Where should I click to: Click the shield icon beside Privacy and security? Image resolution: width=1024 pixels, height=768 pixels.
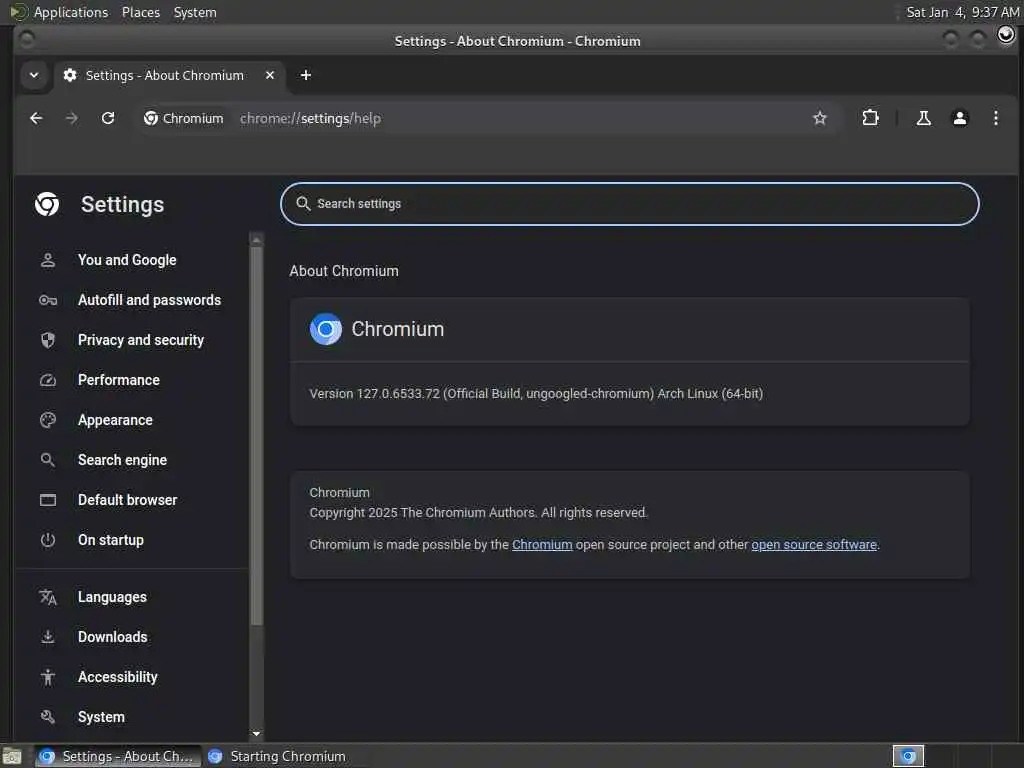tap(48, 340)
